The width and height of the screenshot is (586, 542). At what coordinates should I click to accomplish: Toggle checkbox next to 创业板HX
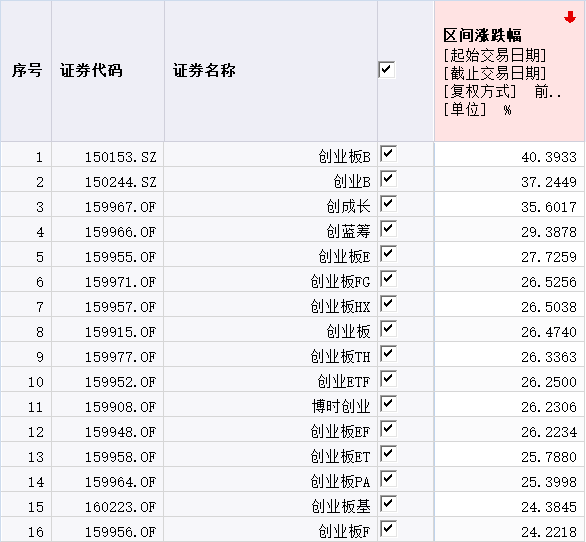click(388, 304)
